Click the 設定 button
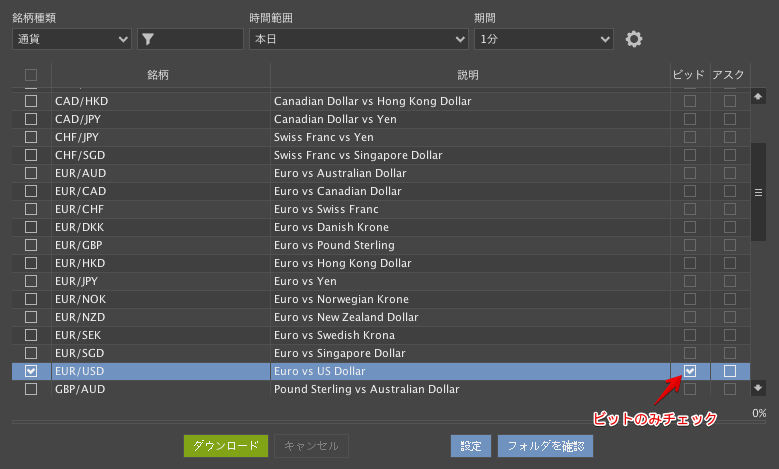Screen dimensions: 779x469 click(470, 446)
